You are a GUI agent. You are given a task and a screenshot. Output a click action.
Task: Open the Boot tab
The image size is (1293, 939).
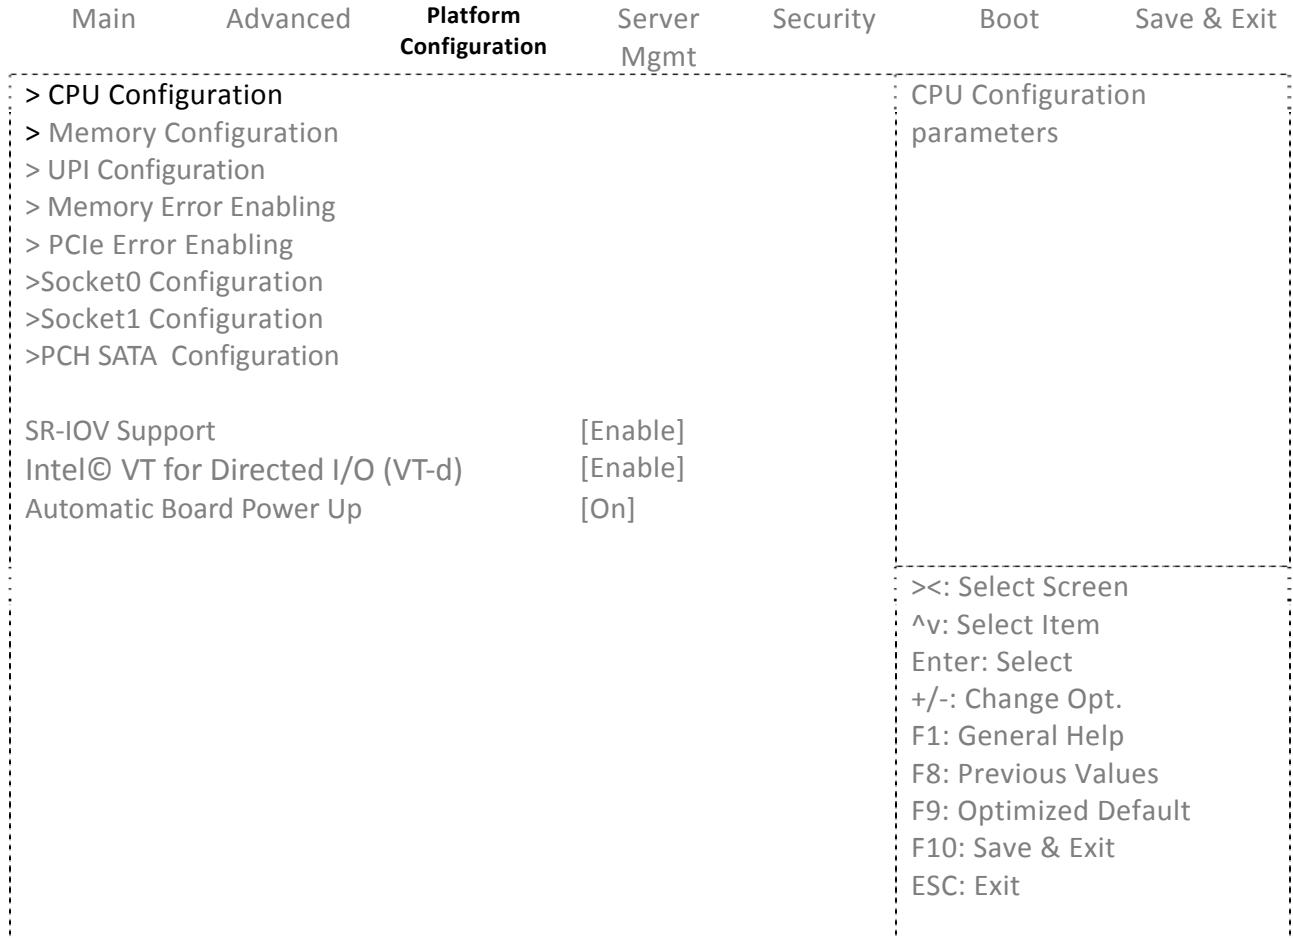[1010, 19]
